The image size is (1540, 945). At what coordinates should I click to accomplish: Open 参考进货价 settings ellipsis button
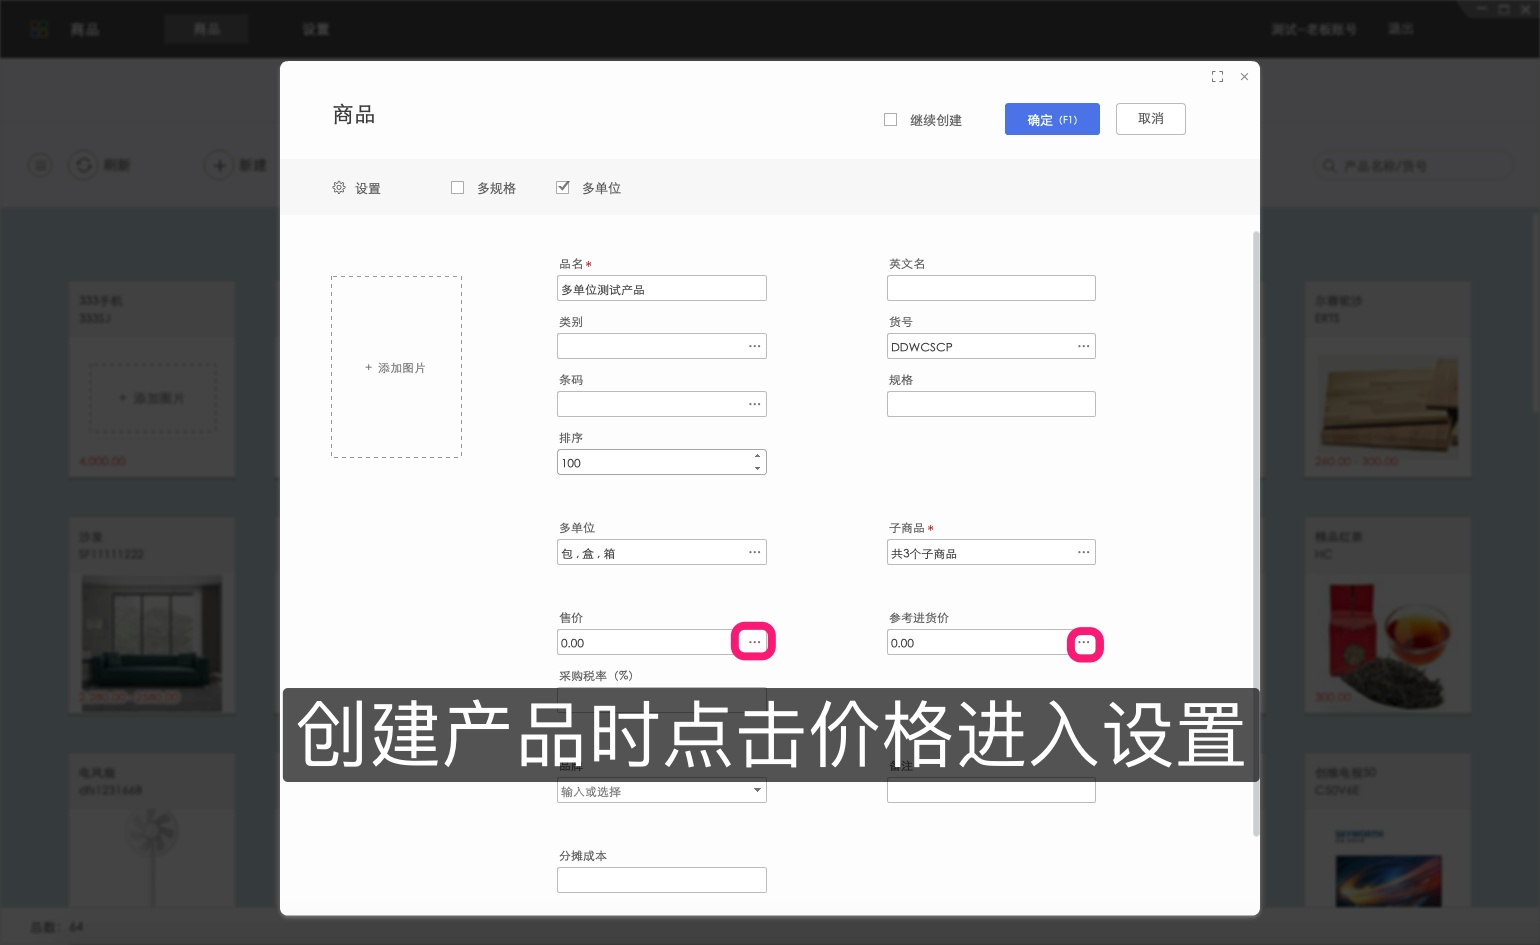1084,643
